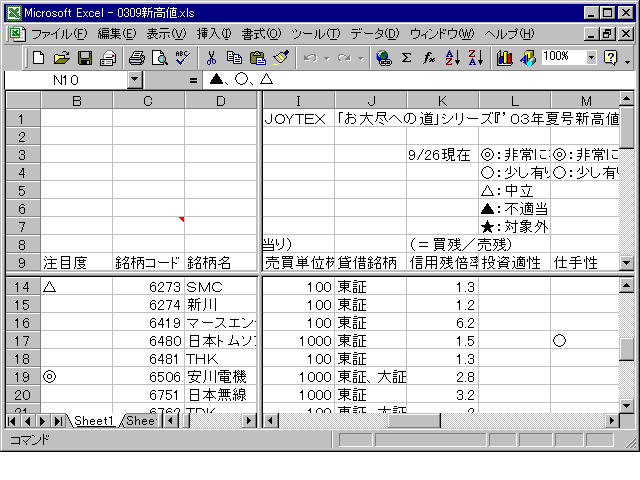Open the 編集(E) menu

pos(117,34)
